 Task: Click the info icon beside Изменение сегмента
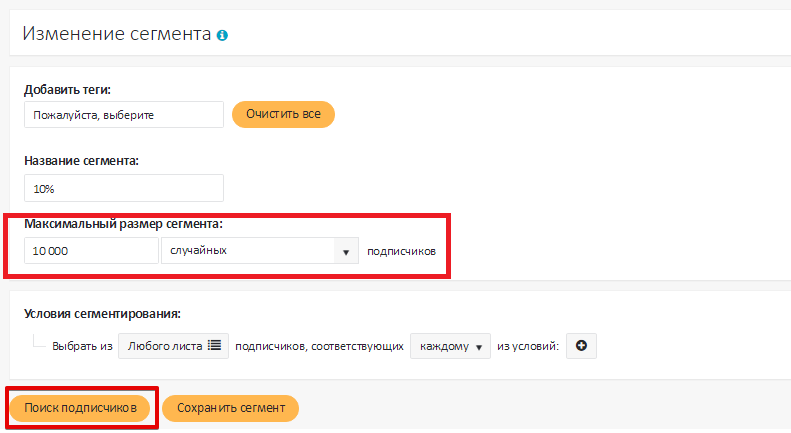pyautogui.click(x=222, y=35)
